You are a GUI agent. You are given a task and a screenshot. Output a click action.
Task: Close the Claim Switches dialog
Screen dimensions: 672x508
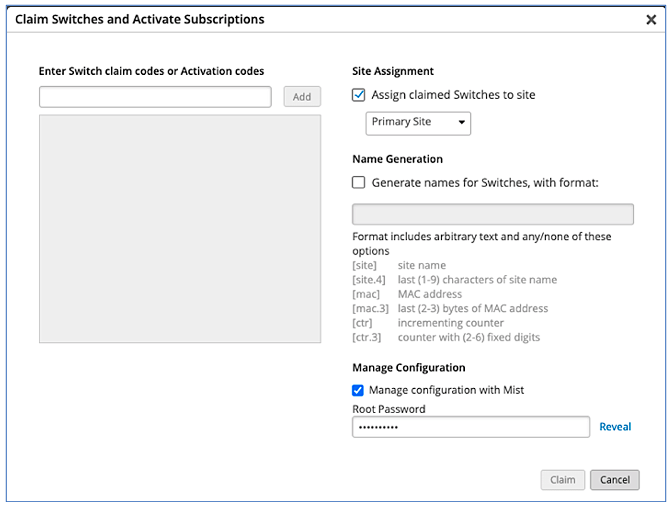[651, 19]
